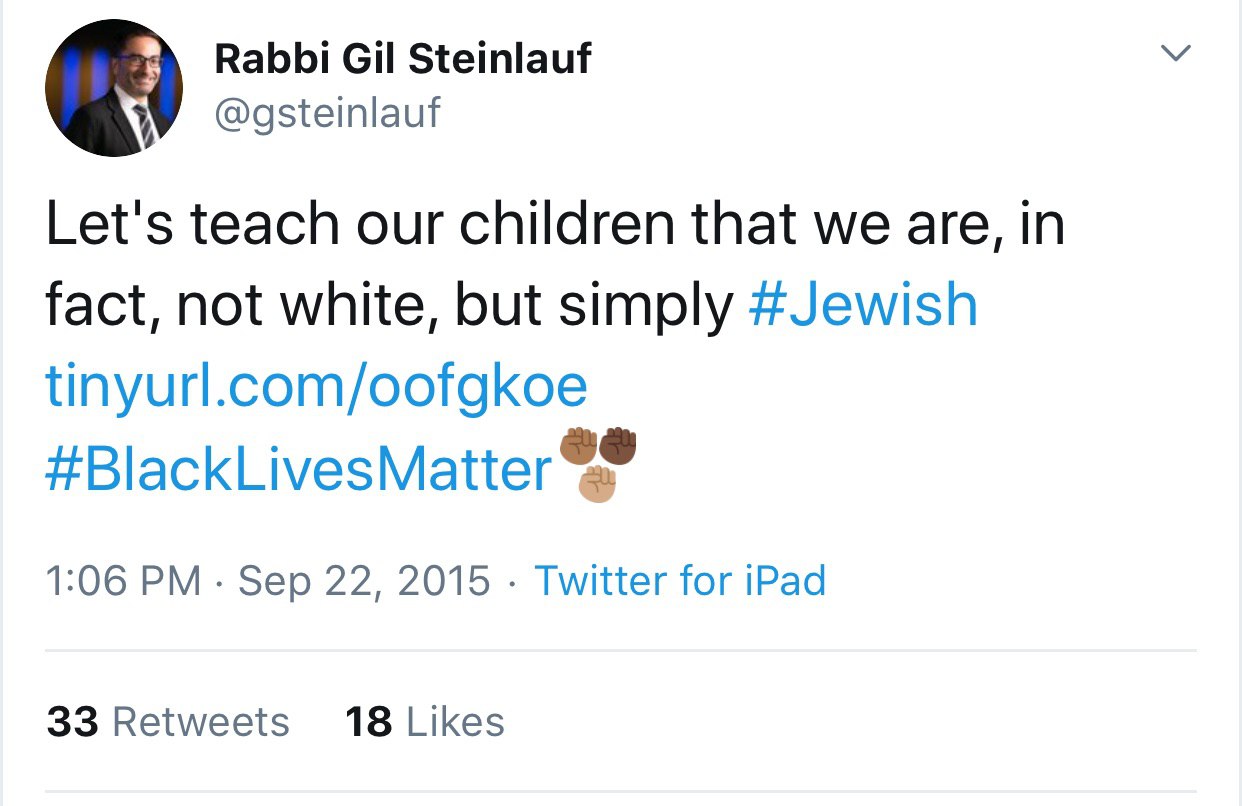
Task: Click the light-skinned raised fist emoji
Action: pyautogui.click(x=598, y=485)
